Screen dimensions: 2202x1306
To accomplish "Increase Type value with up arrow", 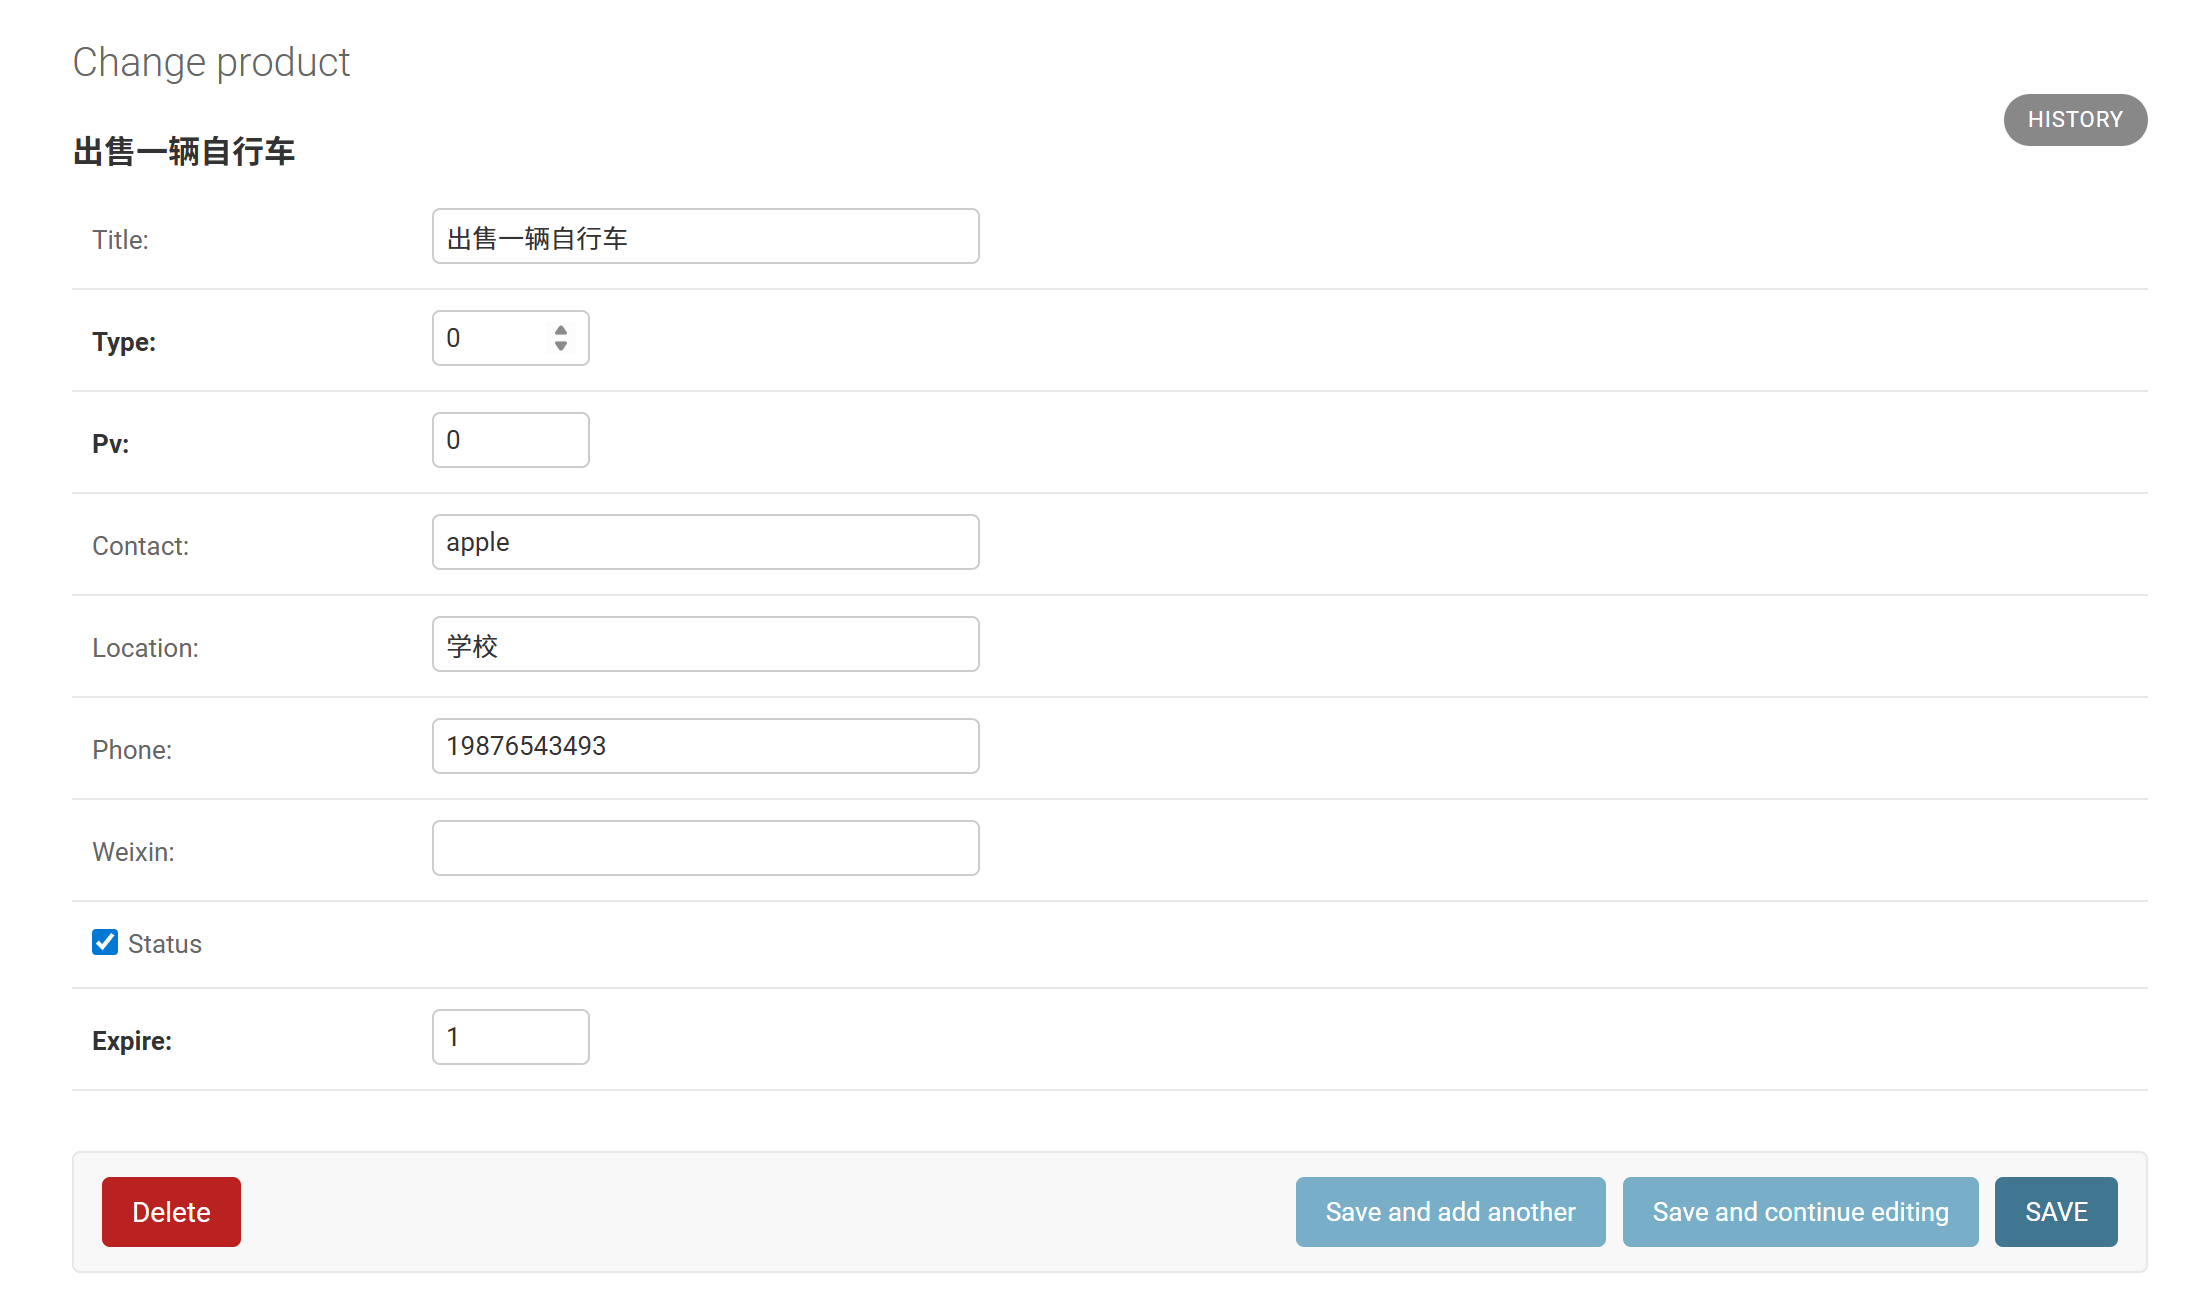I will click(x=561, y=330).
